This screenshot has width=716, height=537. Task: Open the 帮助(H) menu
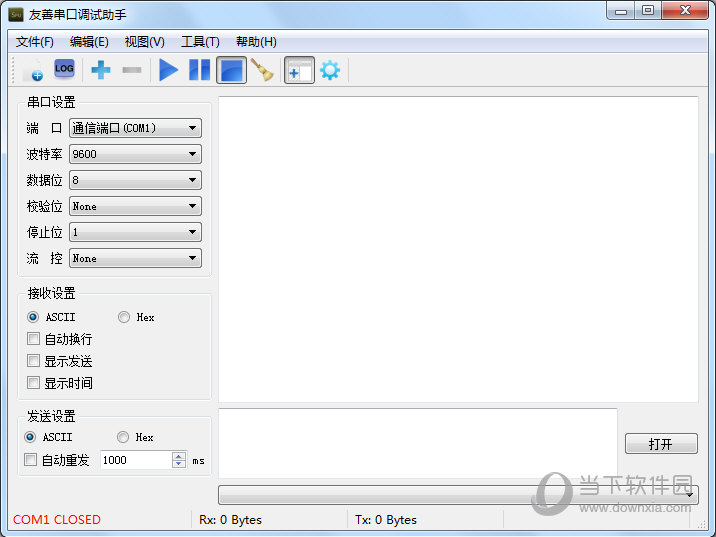(256, 42)
